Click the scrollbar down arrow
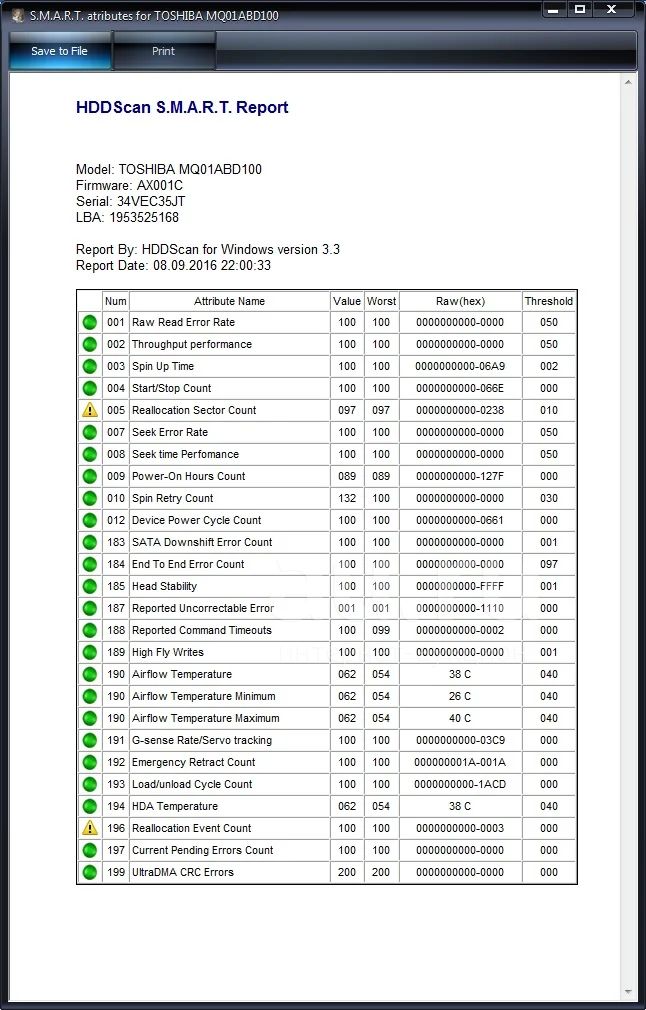The width and height of the screenshot is (646, 1010). click(x=628, y=992)
